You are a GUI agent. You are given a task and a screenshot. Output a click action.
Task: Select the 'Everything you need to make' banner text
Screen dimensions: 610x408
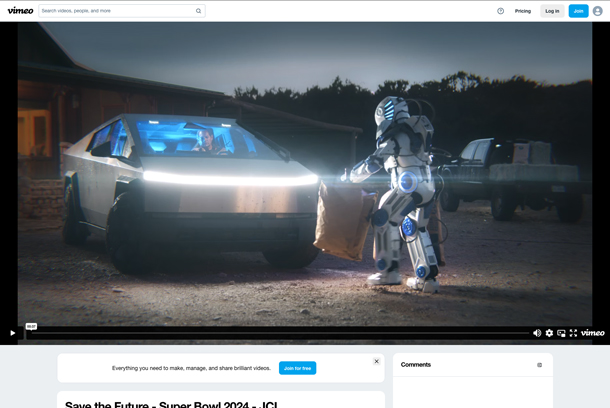[191, 368]
